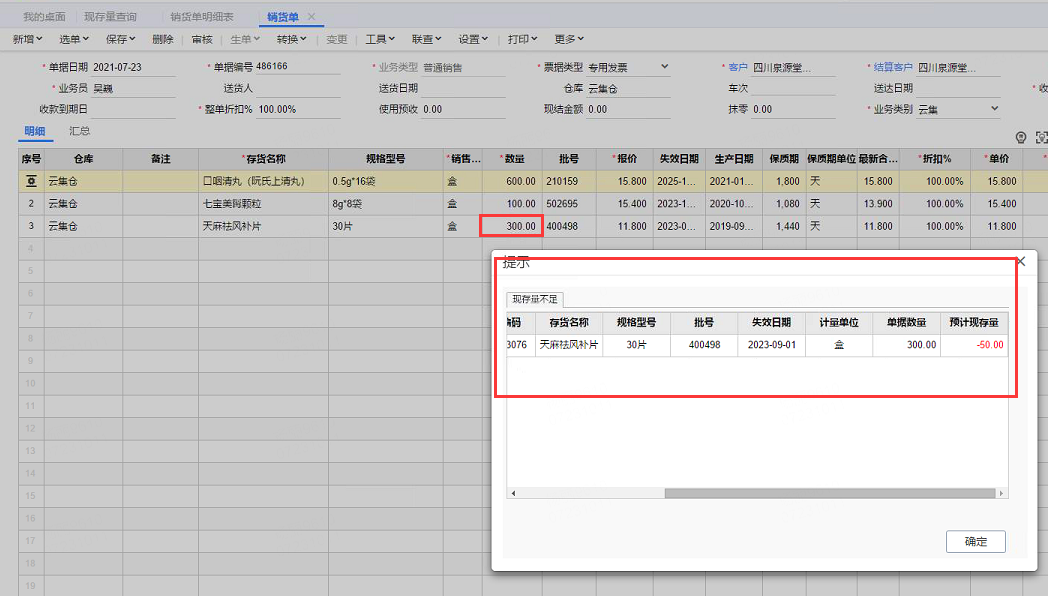Click 预计现存量 column header in dialog
Image resolution: width=1048 pixels, height=596 pixels.
[x=974, y=323]
